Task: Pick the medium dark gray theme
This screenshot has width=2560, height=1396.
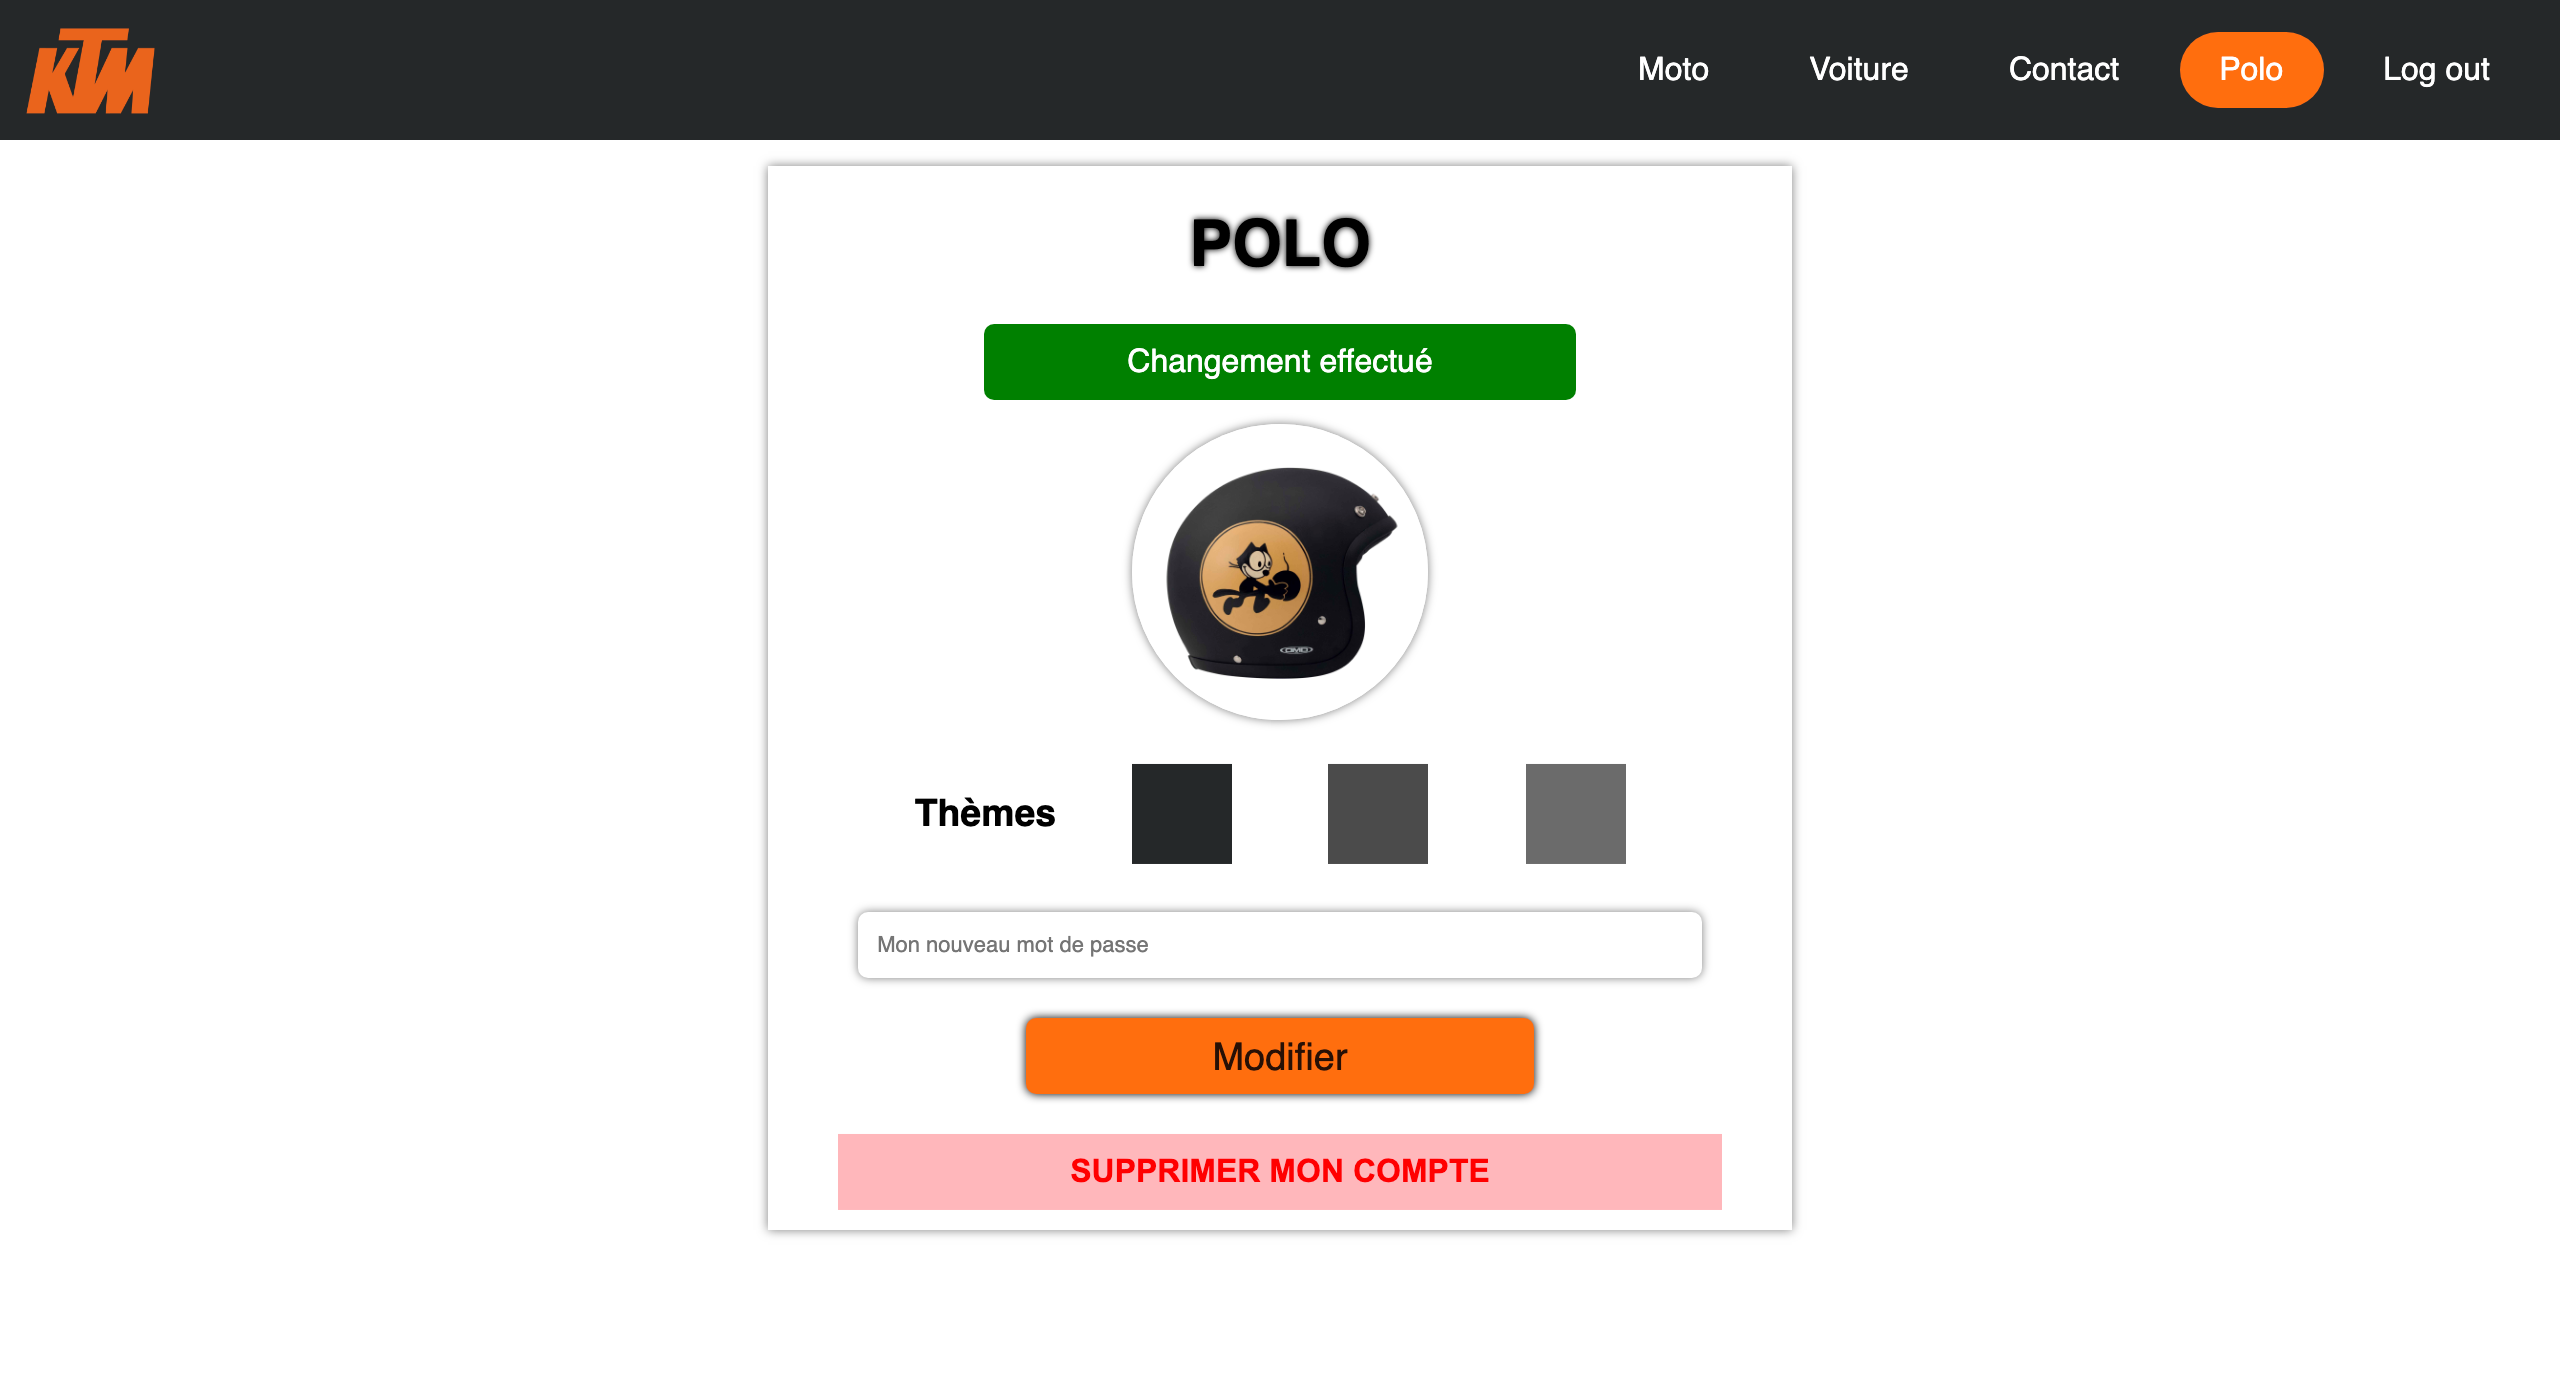Action: tap(1377, 813)
